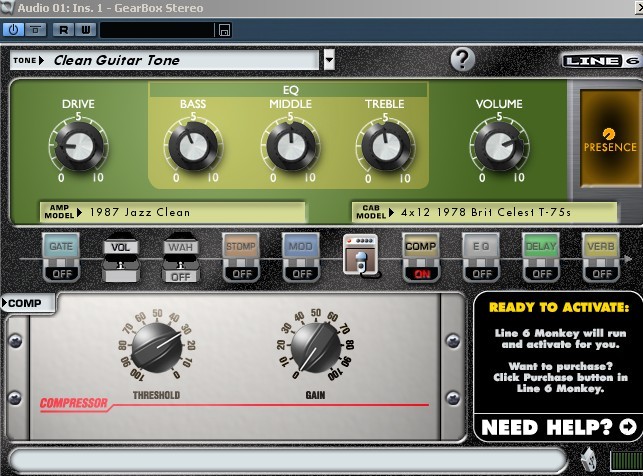Toggle the MOD OFF switch

point(302,274)
